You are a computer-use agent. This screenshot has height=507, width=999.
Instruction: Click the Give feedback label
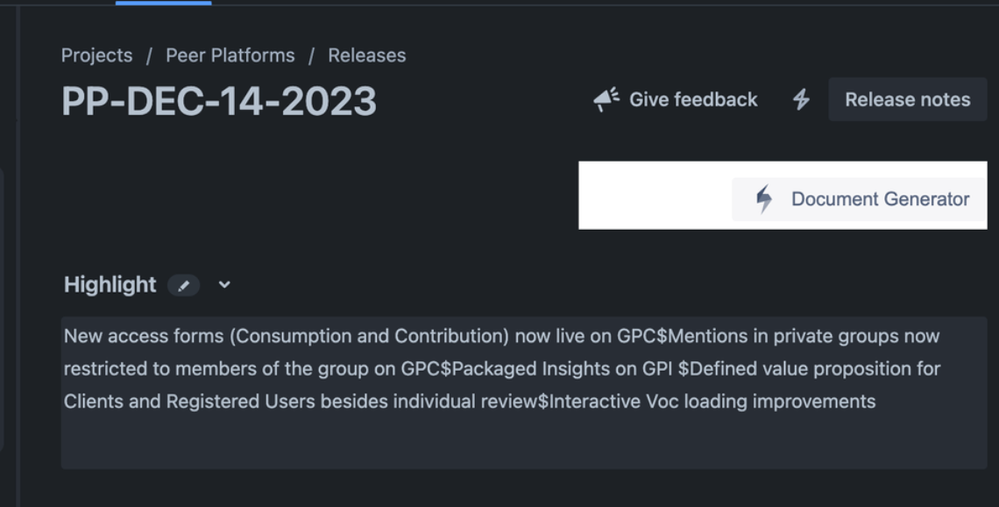[693, 99]
